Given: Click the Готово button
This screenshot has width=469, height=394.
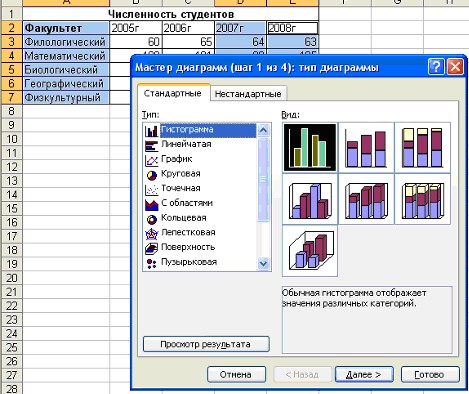Looking at the screenshot, I should (430, 375).
